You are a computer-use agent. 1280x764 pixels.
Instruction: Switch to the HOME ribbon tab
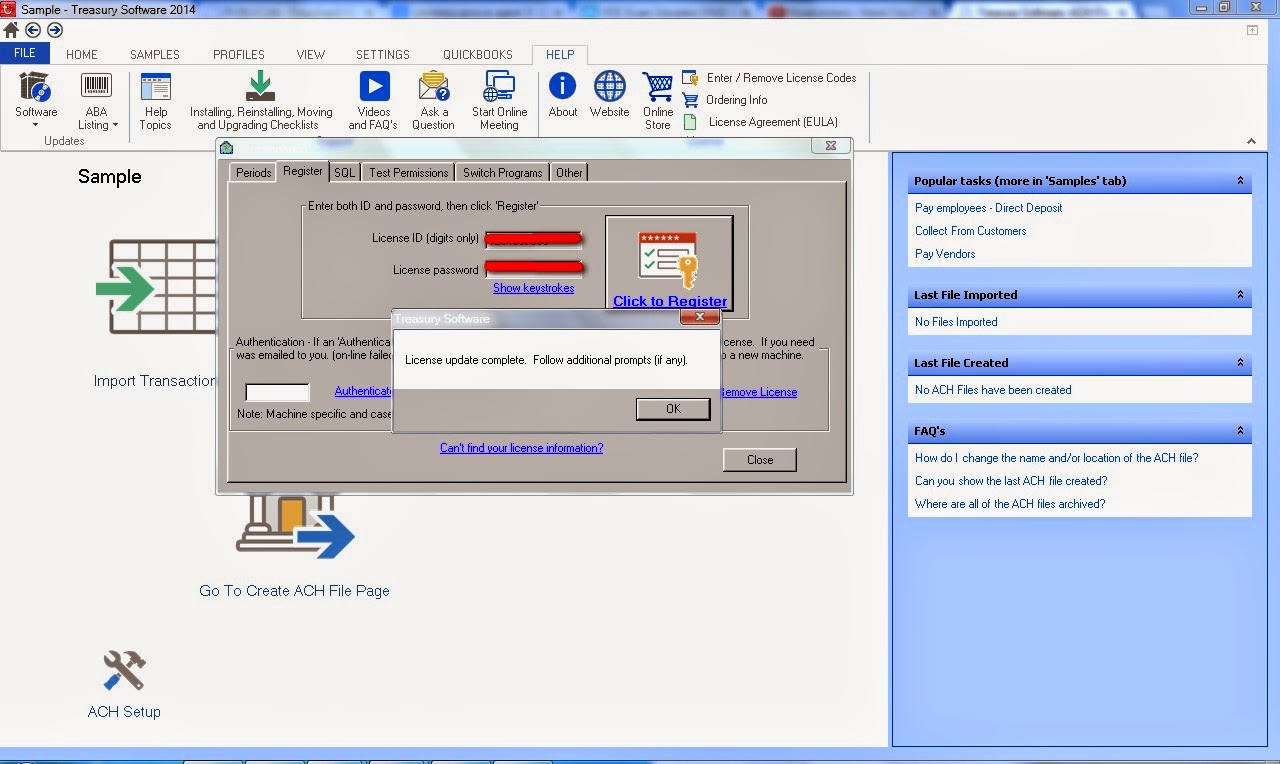pos(82,55)
